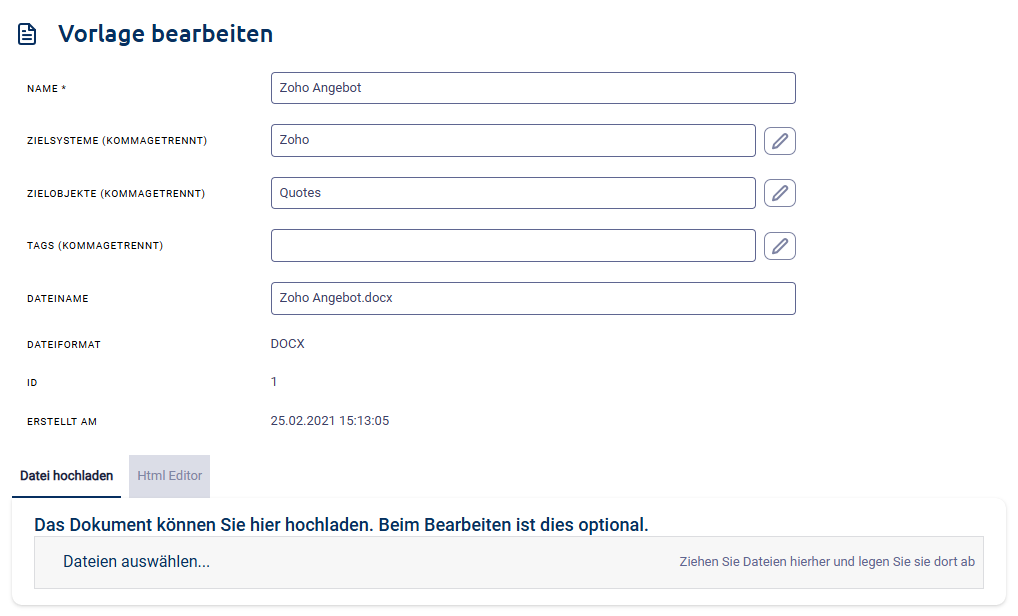
Task: Open the pencil editor for Tags
Action: pyautogui.click(x=779, y=245)
